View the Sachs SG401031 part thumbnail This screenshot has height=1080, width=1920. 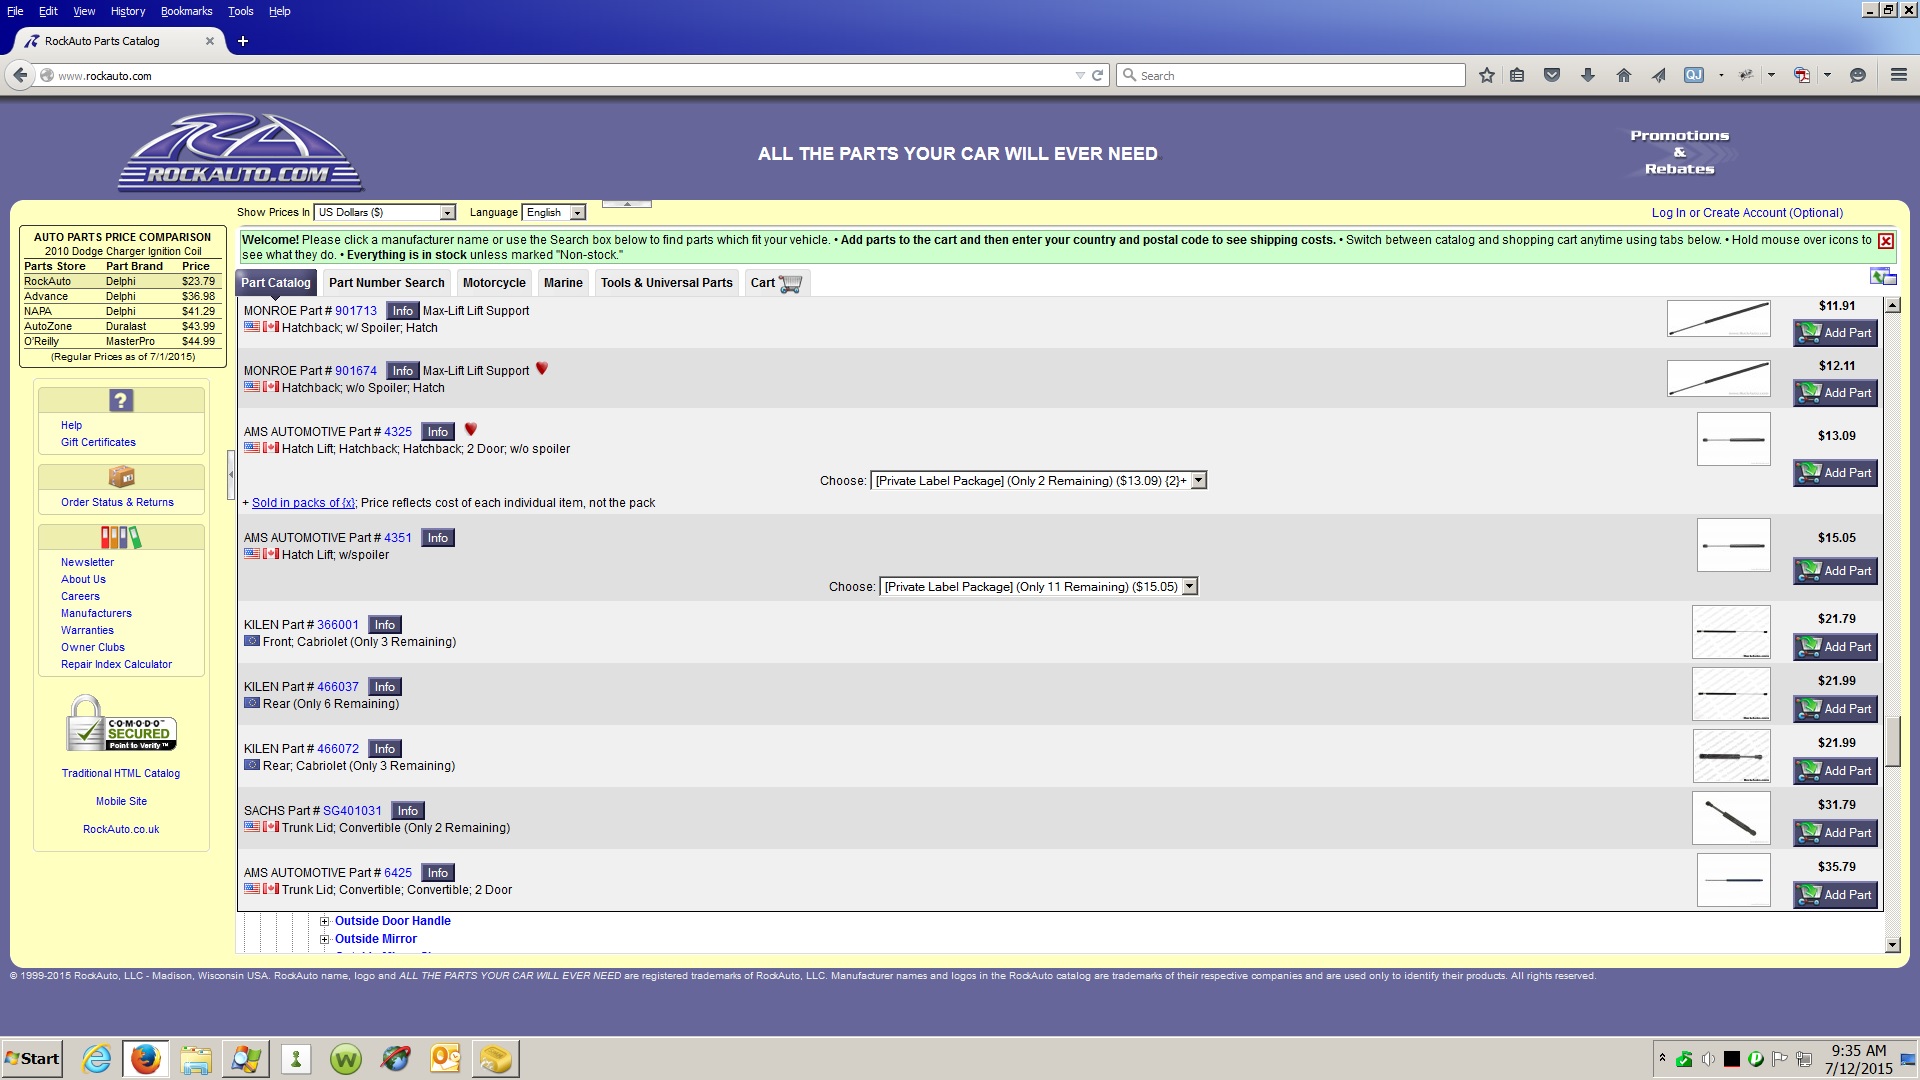coord(1731,818)
